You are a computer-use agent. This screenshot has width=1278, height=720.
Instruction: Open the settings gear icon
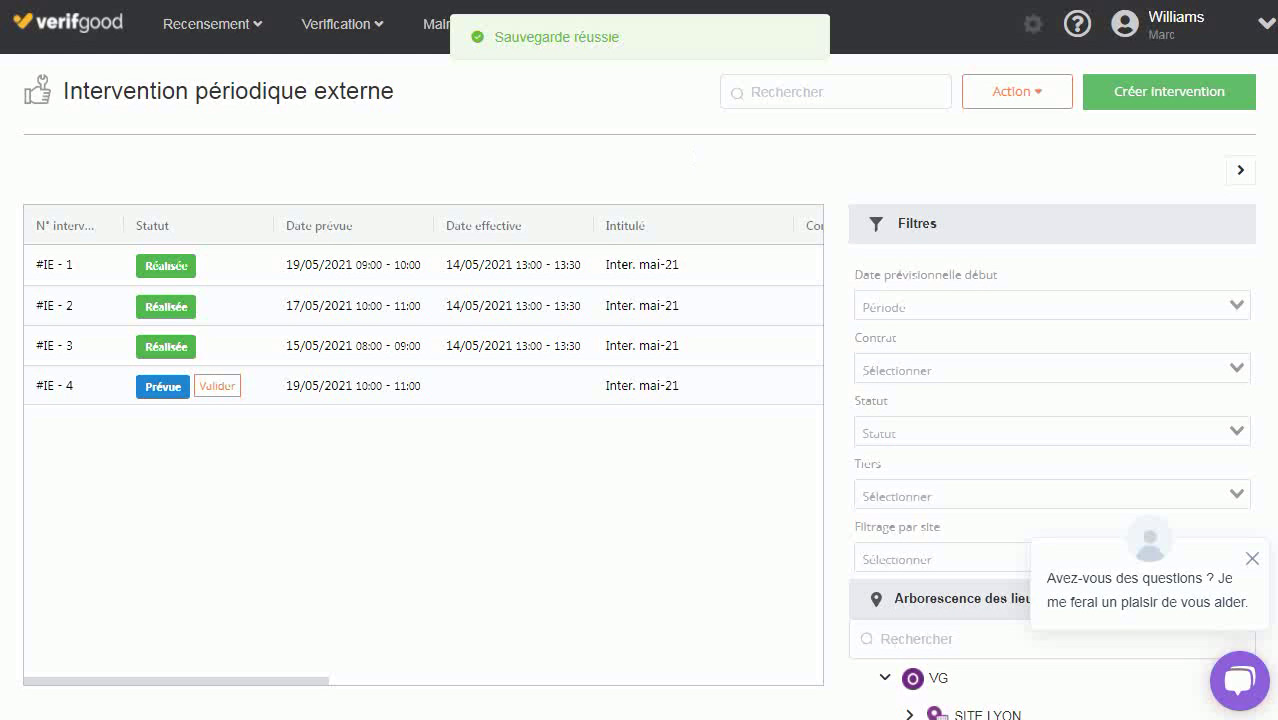pos(1033,24)
